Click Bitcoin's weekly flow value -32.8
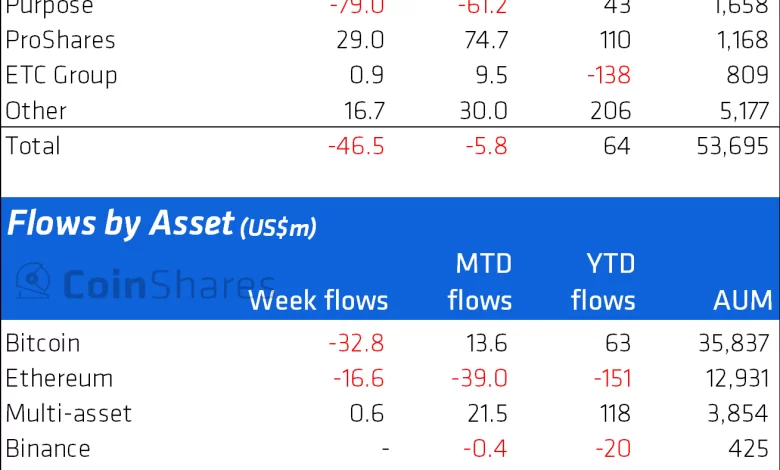The width and height of the screenshot is (780, 470). click(358, 343)
